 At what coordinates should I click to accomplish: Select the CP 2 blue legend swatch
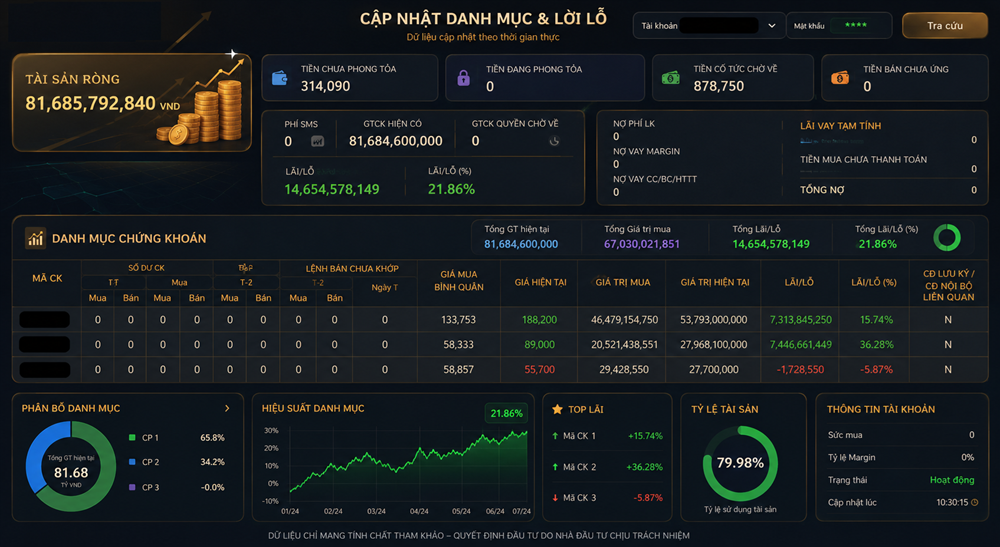[x=132, y=462]
